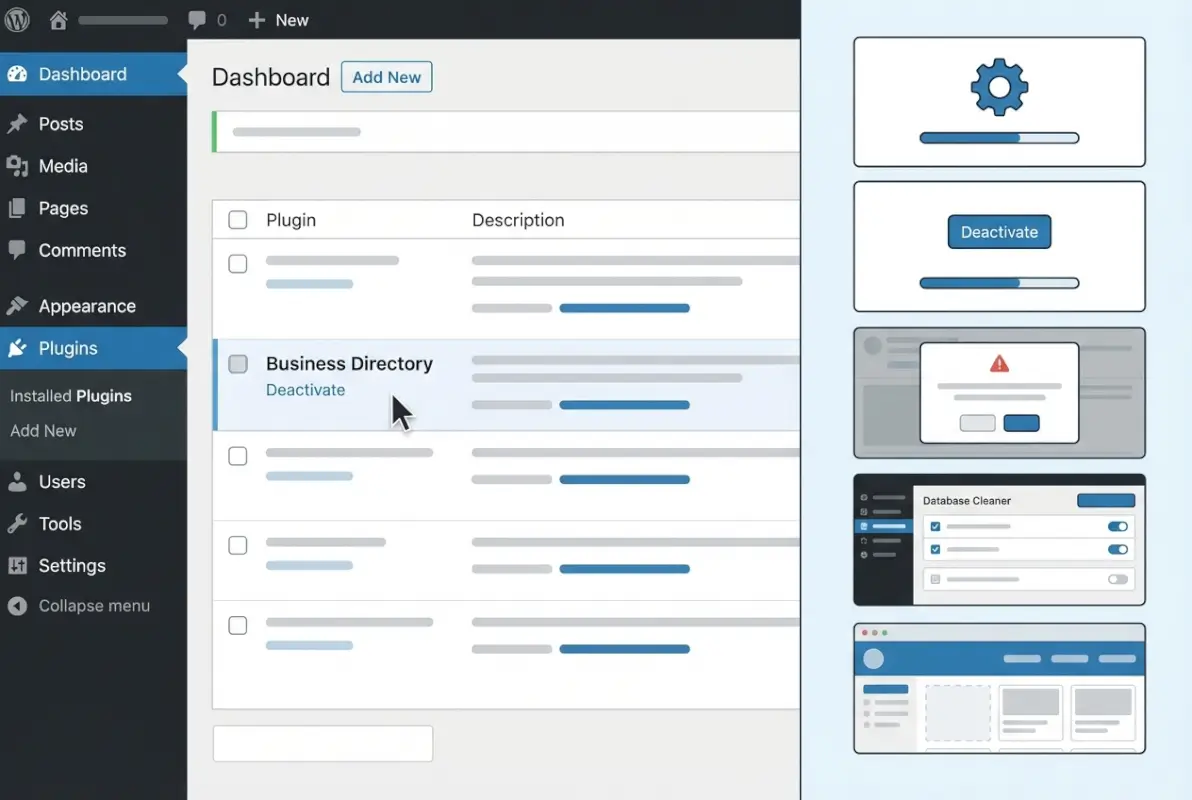Image resolution: width=1192 pixels, height=800 pixels.
Task: Click the WordPress logo in the admin bar
Action: (17, 19)
